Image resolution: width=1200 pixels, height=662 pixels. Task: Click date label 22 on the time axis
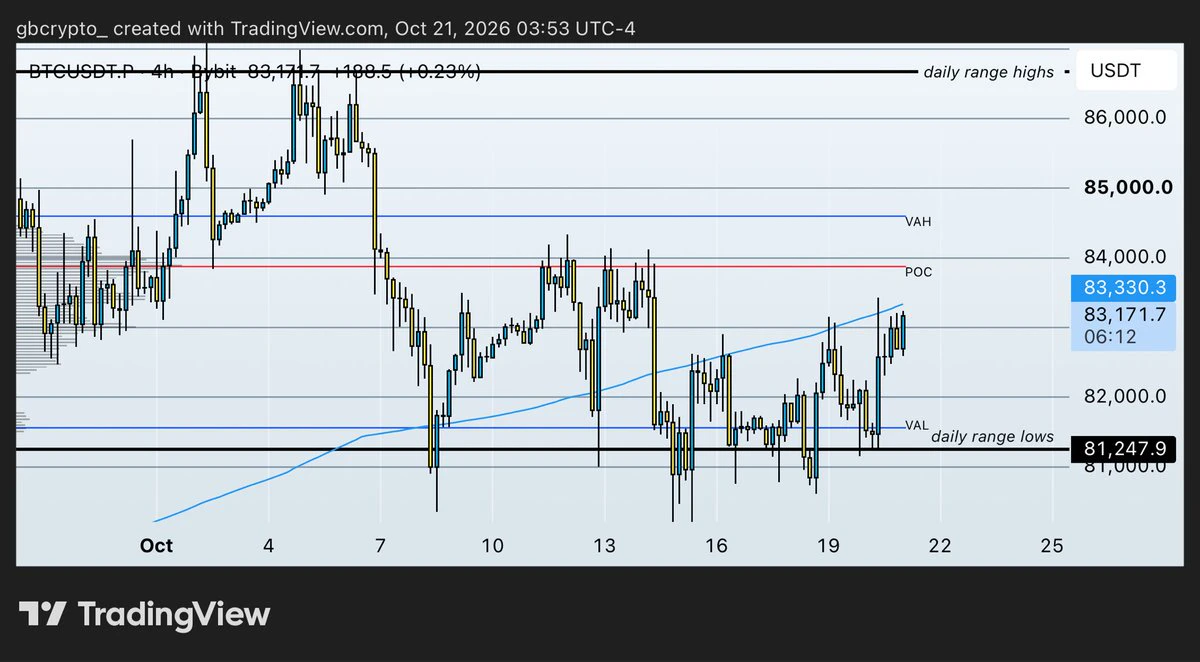[x=939, y=545]
